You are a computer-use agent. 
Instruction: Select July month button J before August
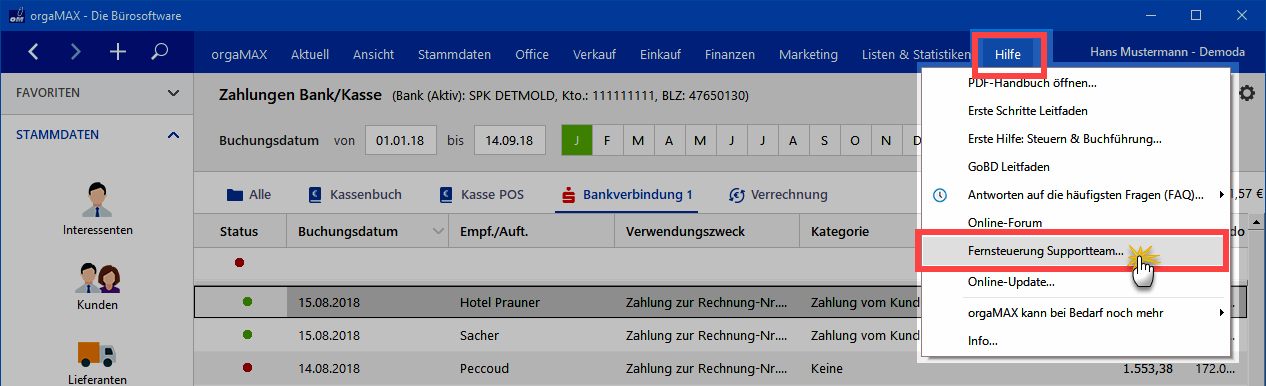(763, 141)
